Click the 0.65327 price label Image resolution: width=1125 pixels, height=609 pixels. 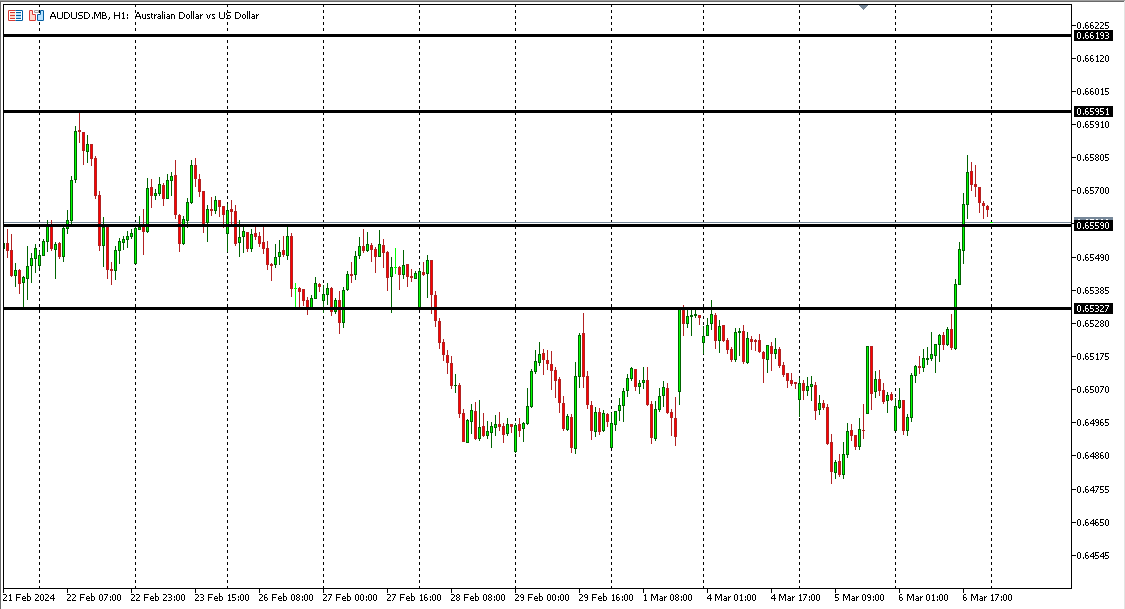[1092, 309]
